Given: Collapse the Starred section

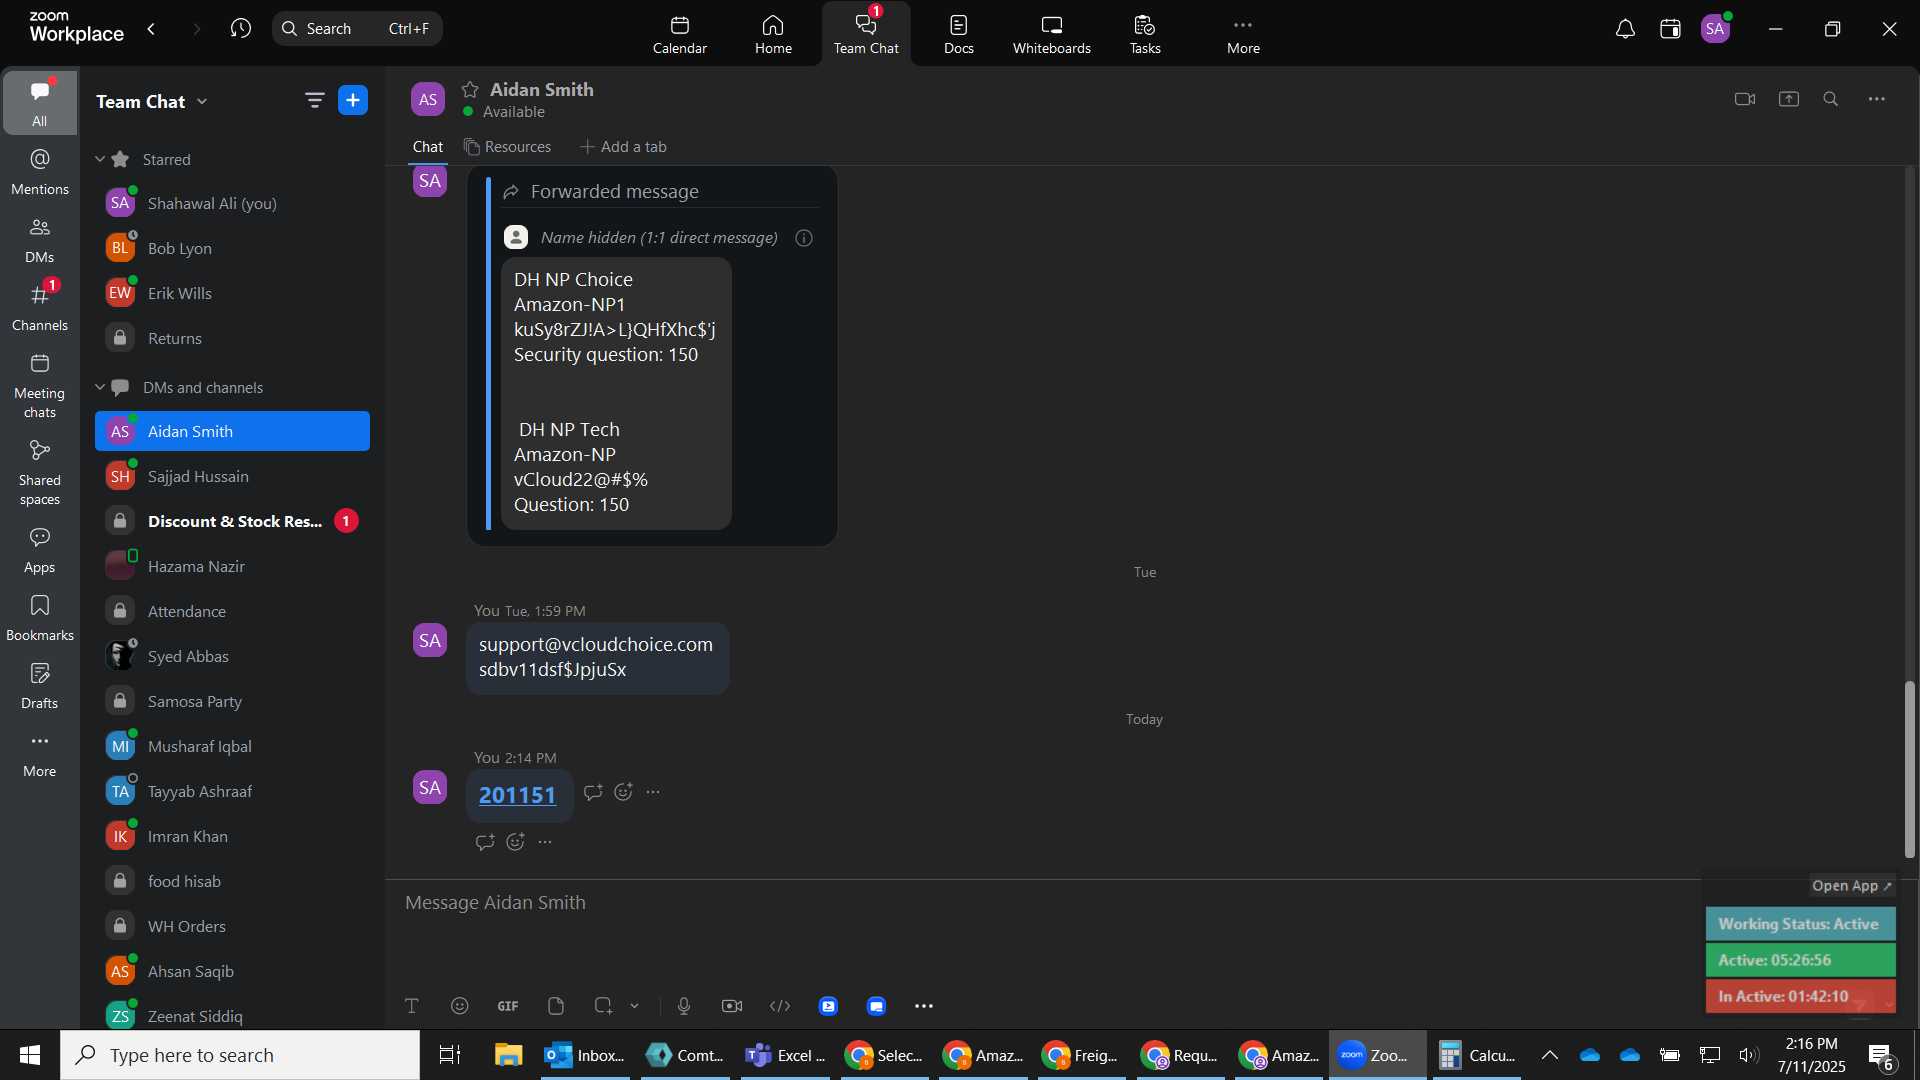Looking at the screenshot, I should 100,159.
